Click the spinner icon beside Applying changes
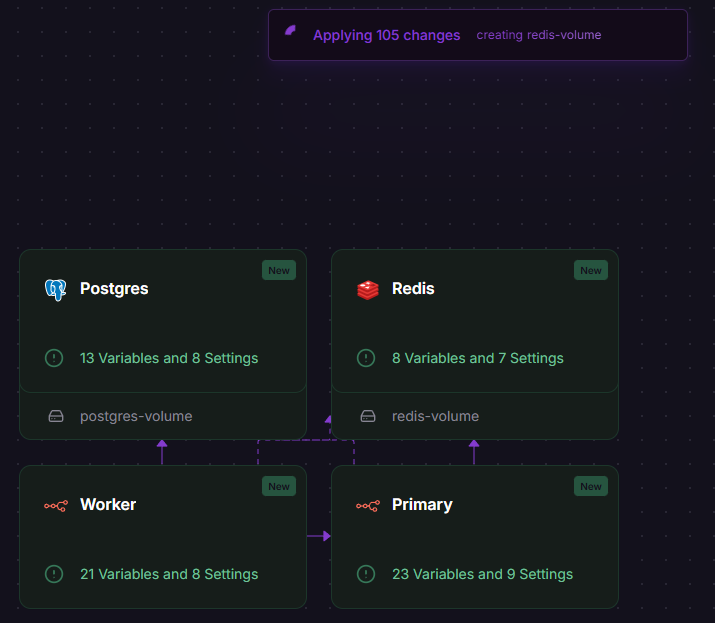This screenshot has height=623, width=715. point(290,31)
